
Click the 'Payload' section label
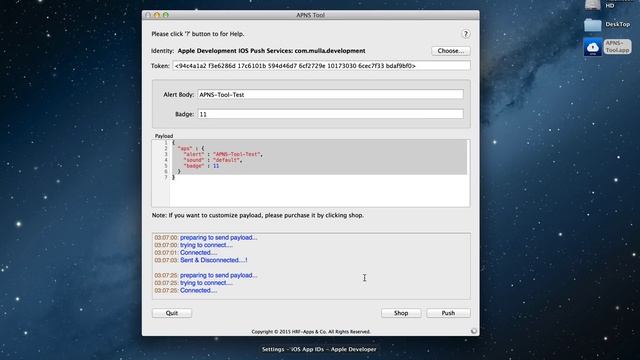[x=164, y=136]
